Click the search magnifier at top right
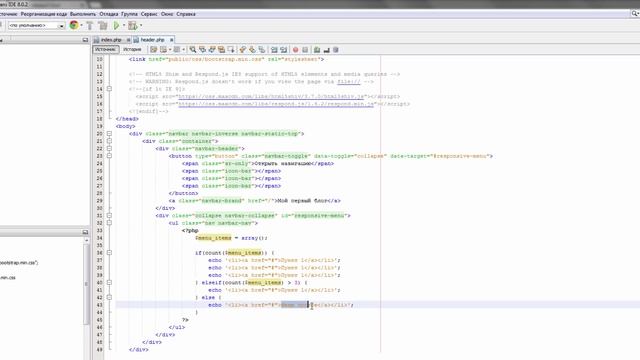 (635, 13)
